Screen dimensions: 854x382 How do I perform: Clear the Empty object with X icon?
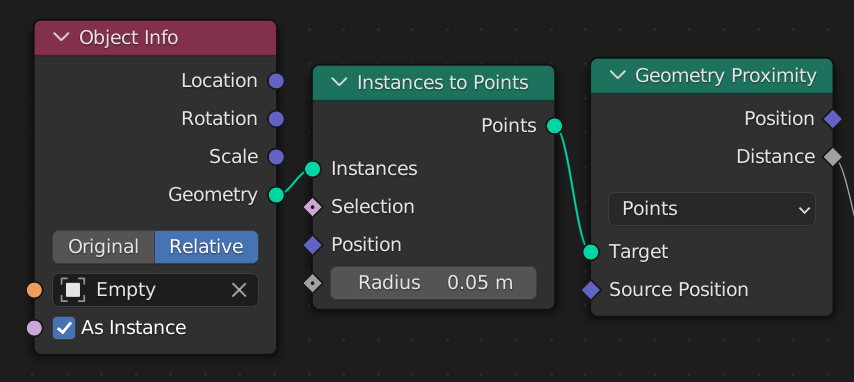click(x=239, y=290)
